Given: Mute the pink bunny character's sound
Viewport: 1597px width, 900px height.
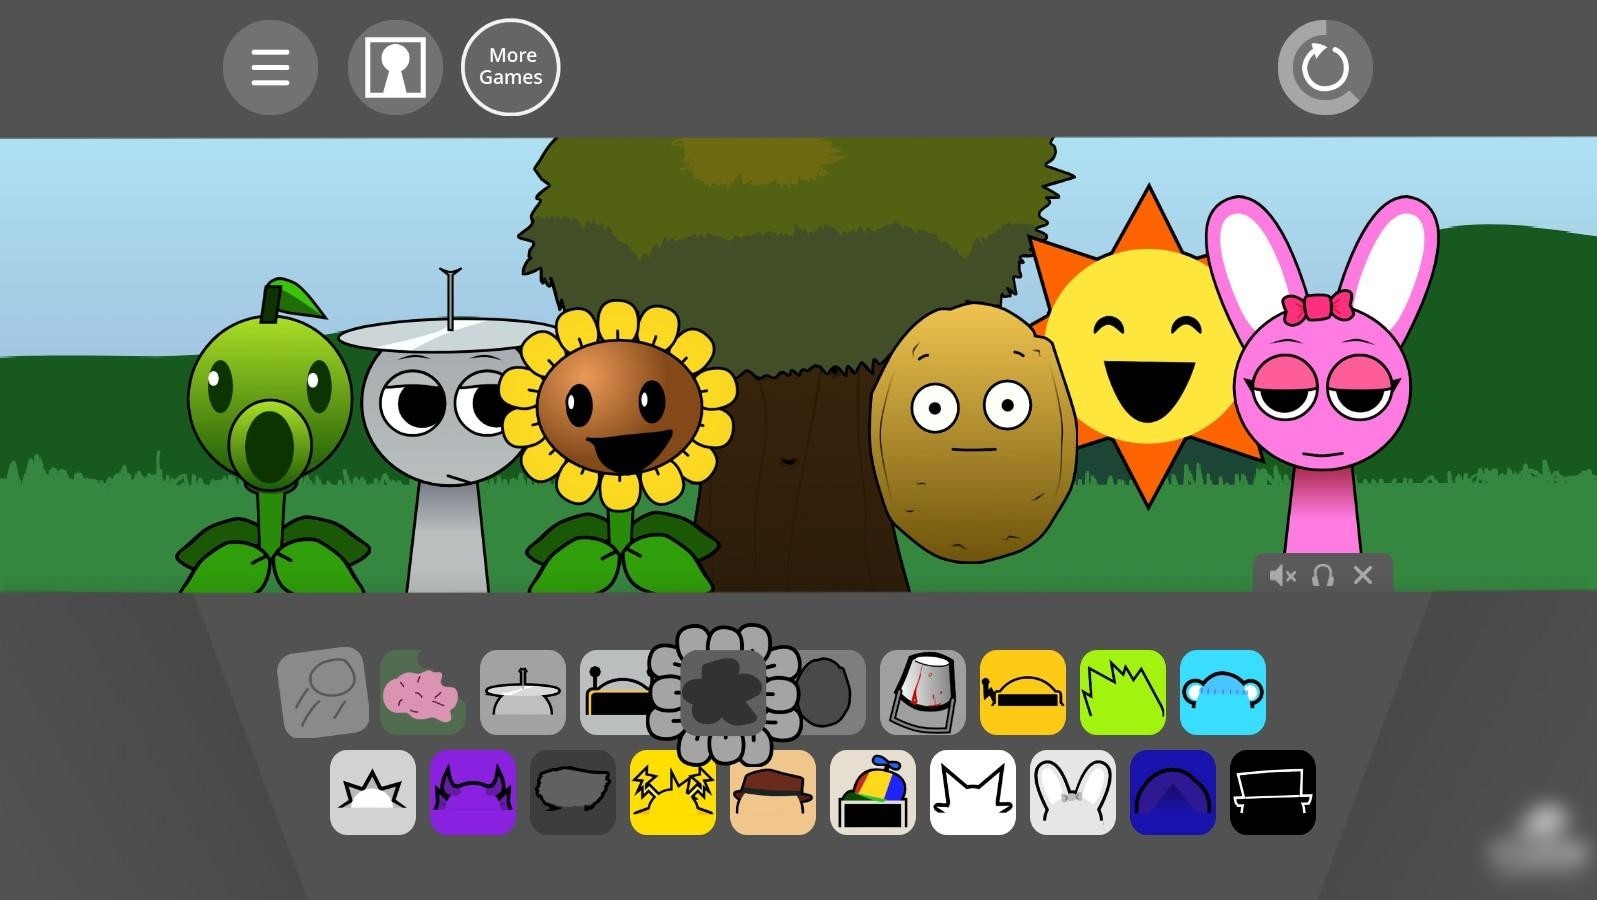Looking at the screenshot, I should tap(1282, 576).
